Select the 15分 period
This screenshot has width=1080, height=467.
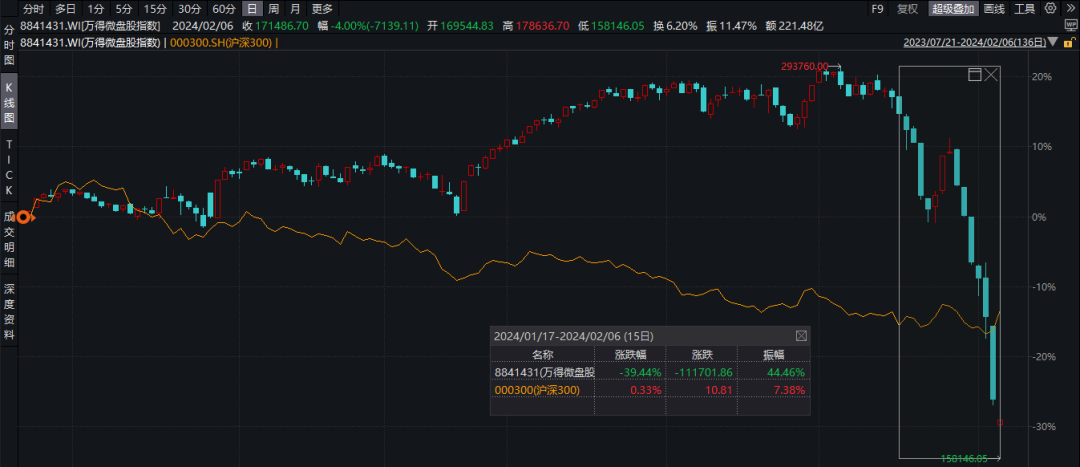point(154,9)
